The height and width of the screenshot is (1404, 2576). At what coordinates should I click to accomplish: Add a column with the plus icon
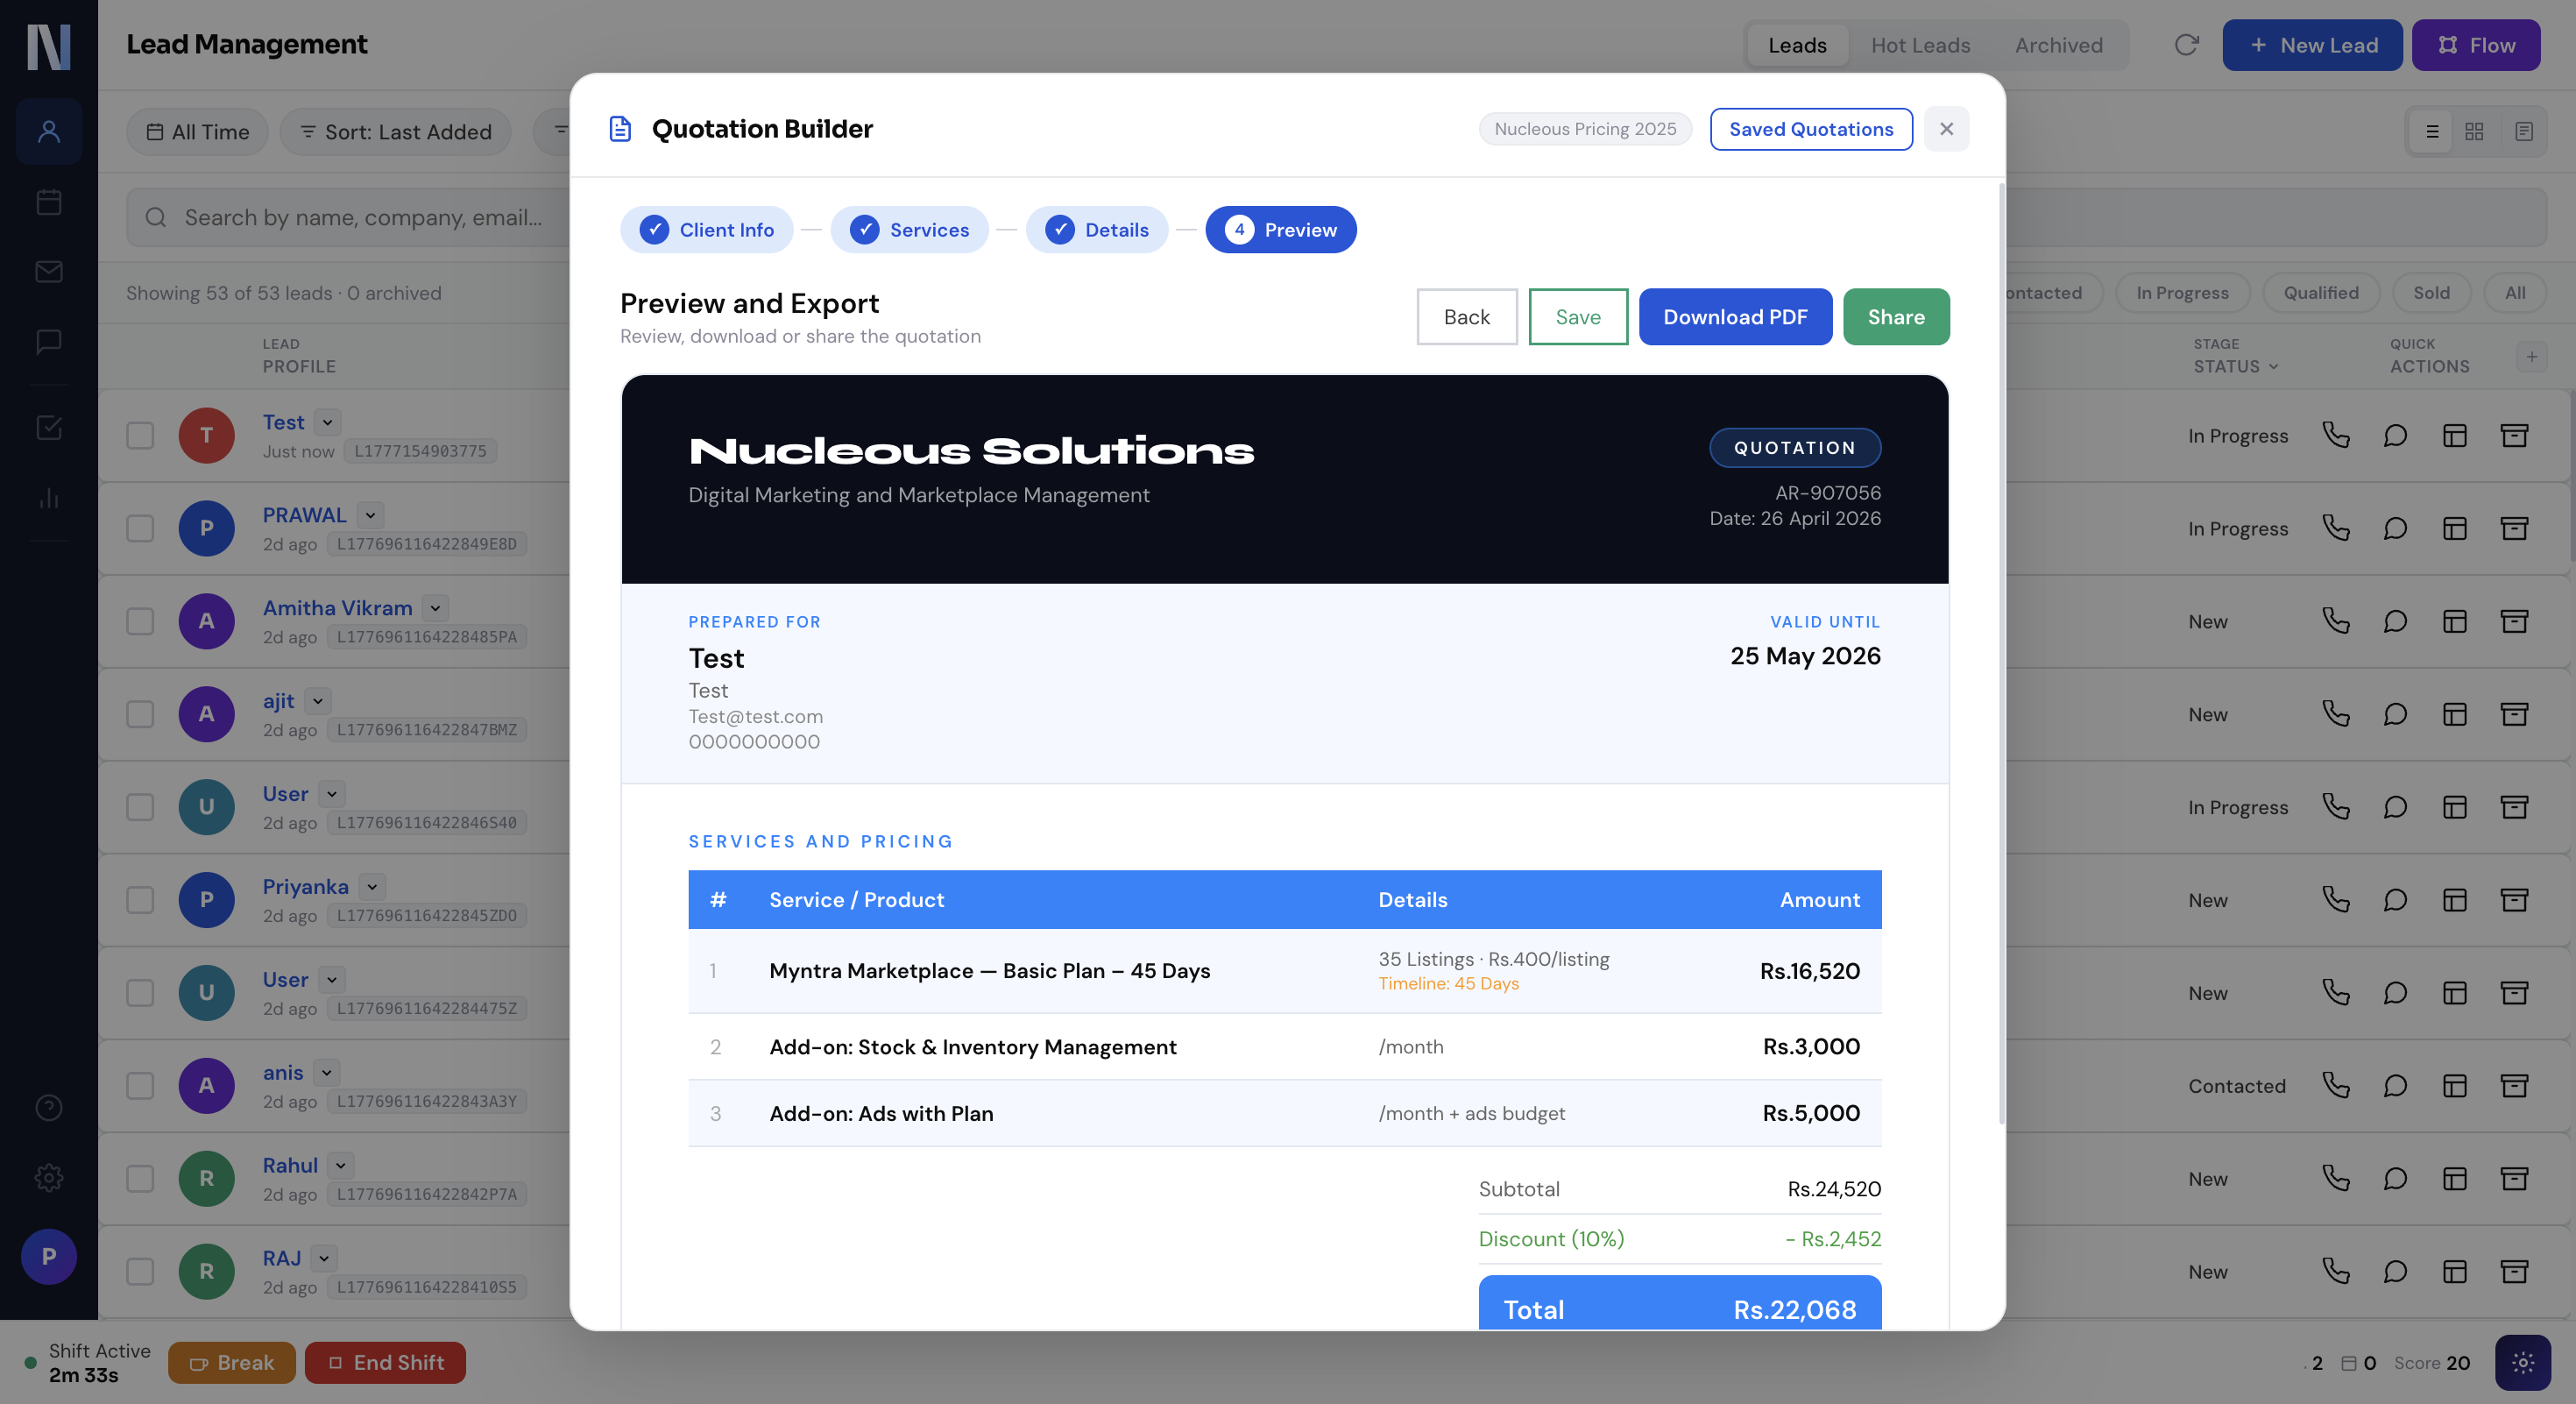click(2532, 357)
